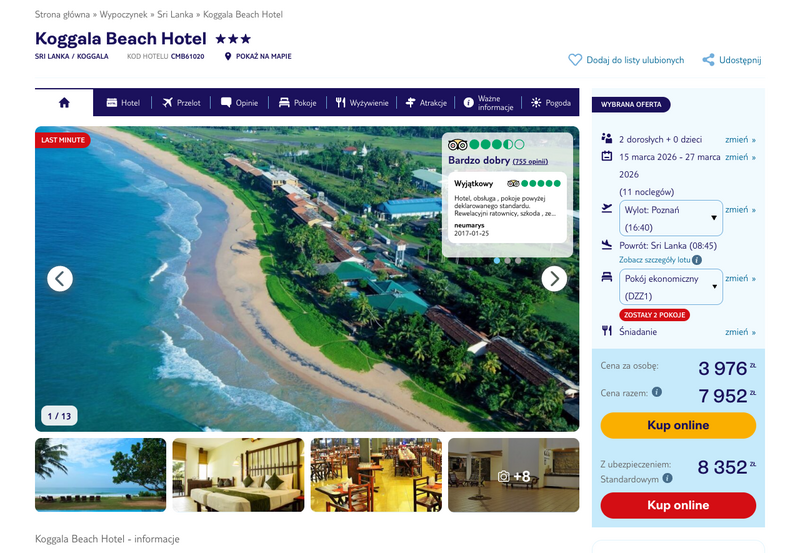
Task: Click info icon by Zobacz szczegóły lotu
Action: click(x=697, y=260)
